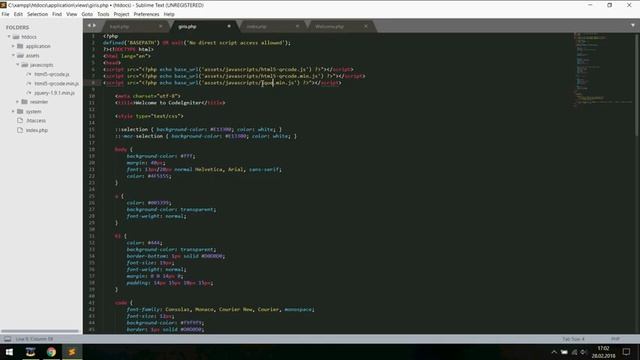Select the assets folder icon
The image size is (640, 360).
pyautogui.click(x=20, y=55)
